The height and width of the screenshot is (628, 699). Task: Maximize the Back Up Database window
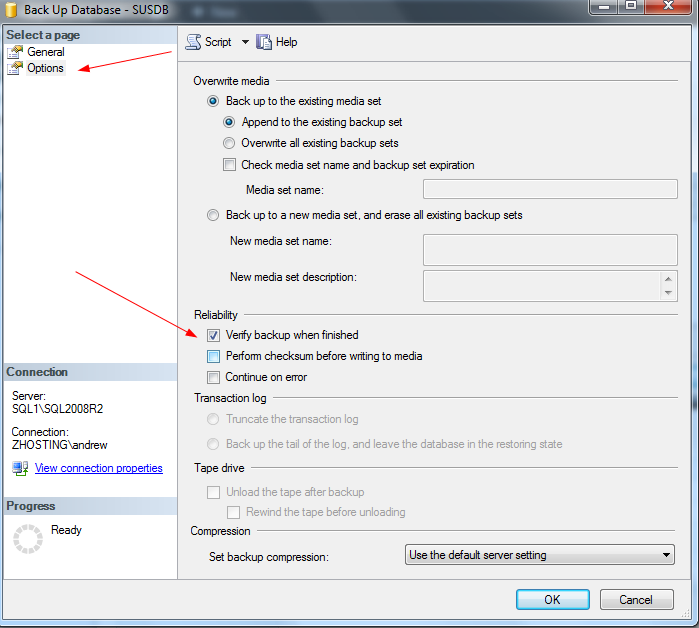click(630, 6)
